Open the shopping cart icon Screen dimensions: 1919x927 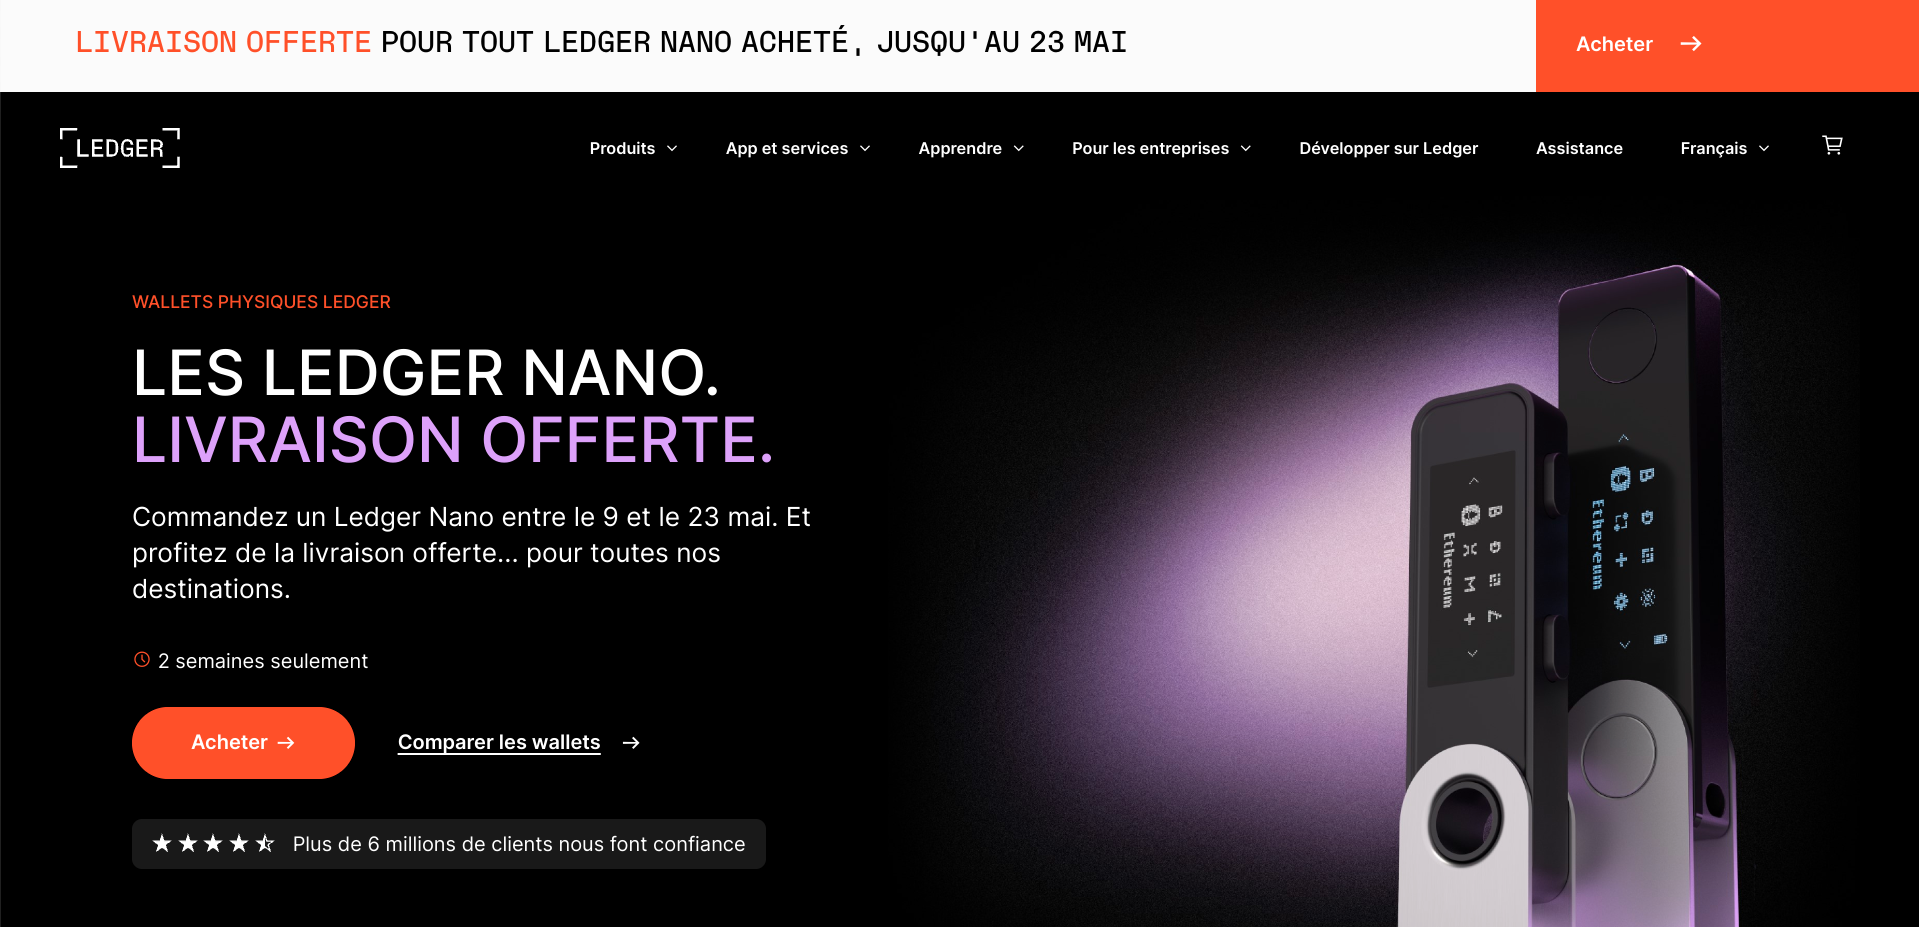pos(1832,146)
